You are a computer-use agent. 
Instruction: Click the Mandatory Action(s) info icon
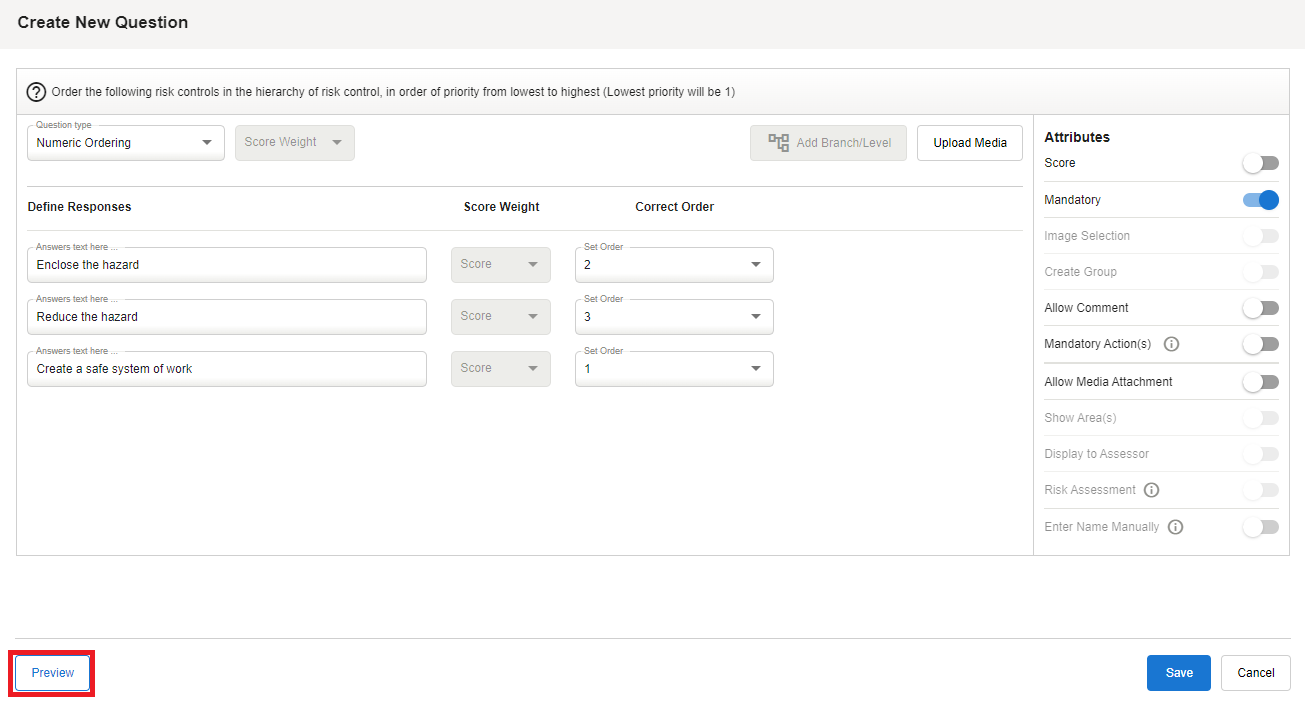point(1172,344)
